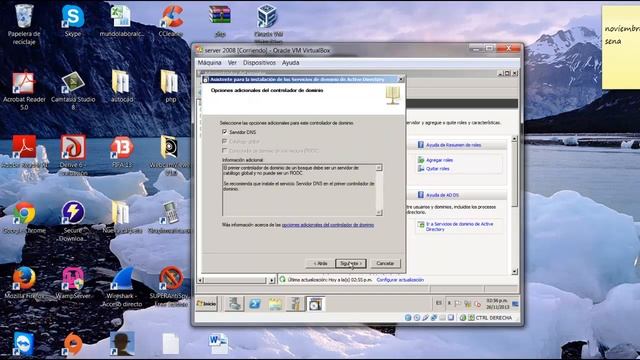
Task: Click the Siguiente > button in wizard
Action: (351, 263)
